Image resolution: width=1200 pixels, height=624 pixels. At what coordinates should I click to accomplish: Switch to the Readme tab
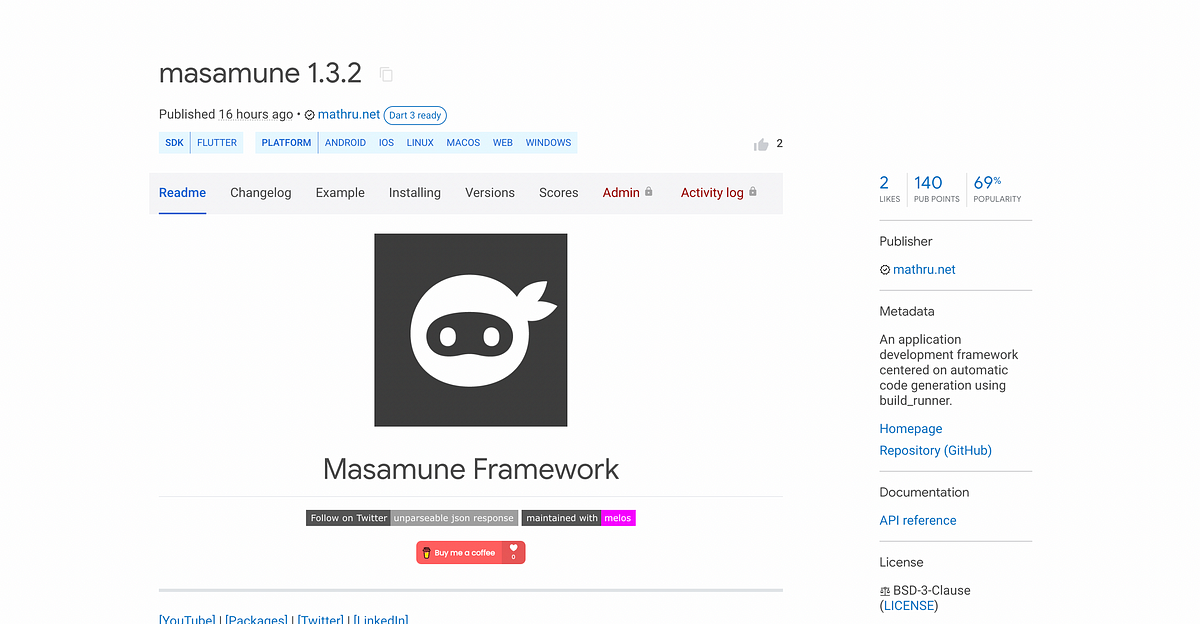pos(182,193)
